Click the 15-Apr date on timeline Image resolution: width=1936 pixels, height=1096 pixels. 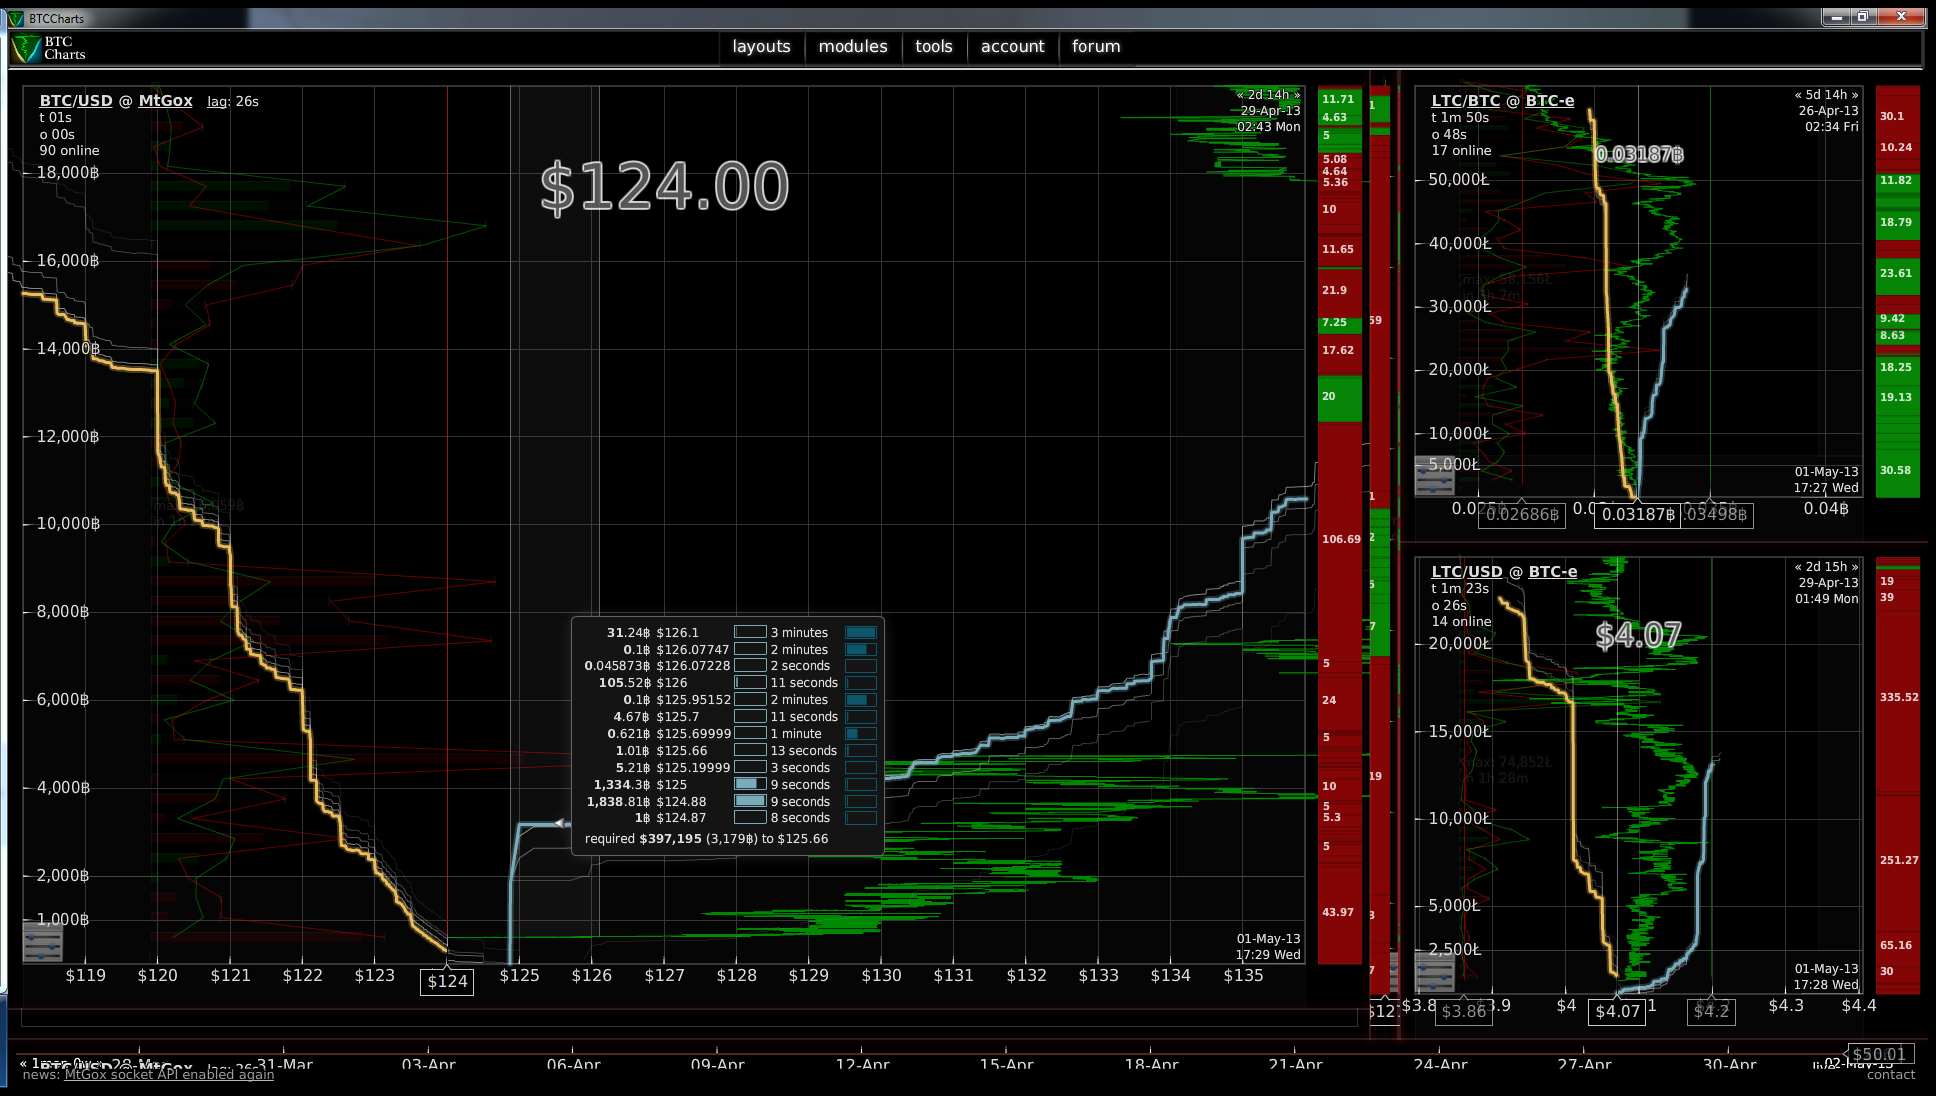point(1006,1064)
